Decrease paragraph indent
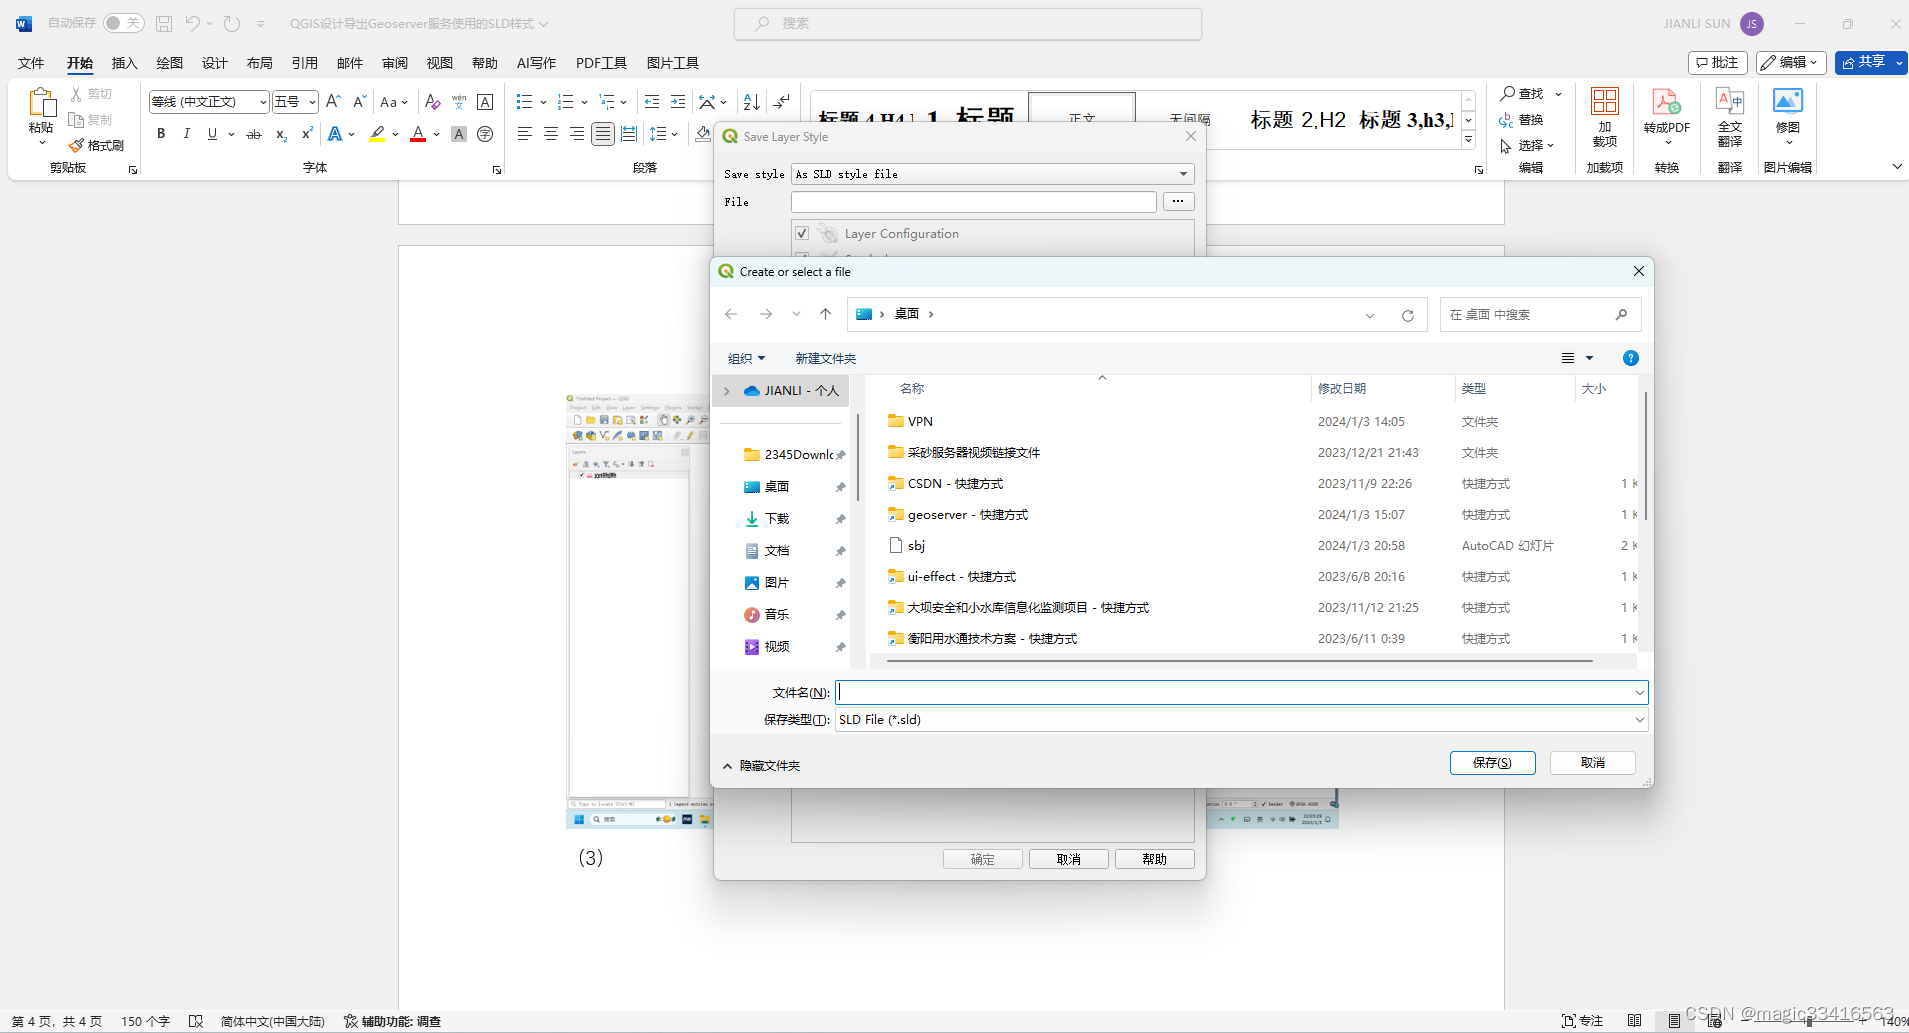 coord(652,102)
